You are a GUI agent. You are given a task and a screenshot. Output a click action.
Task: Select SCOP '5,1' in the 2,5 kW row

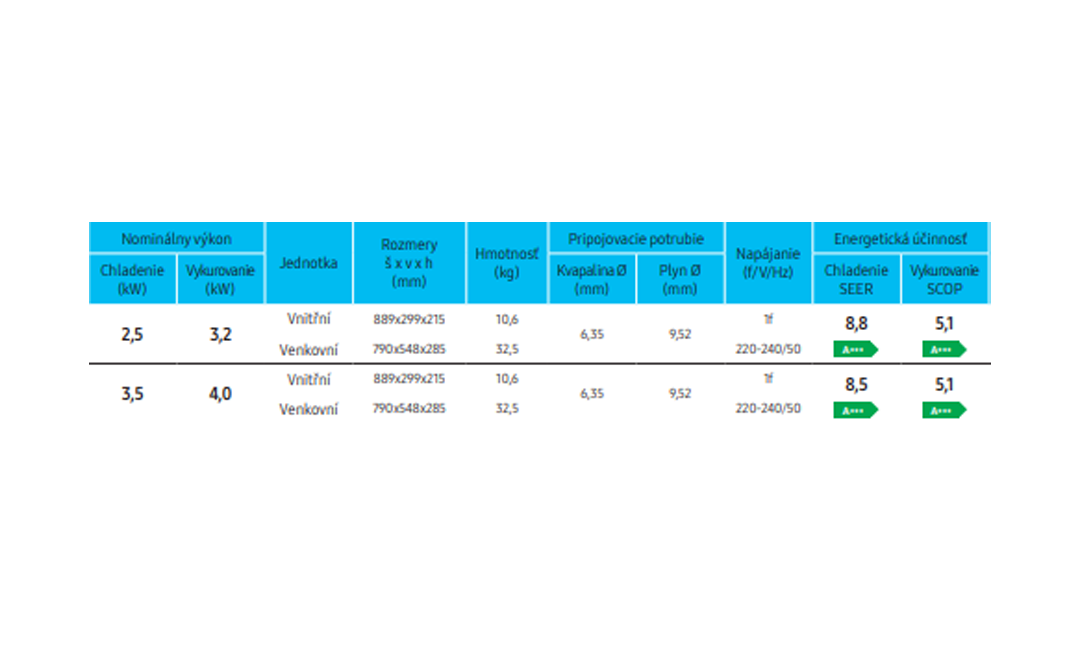[x=944, y=324]
